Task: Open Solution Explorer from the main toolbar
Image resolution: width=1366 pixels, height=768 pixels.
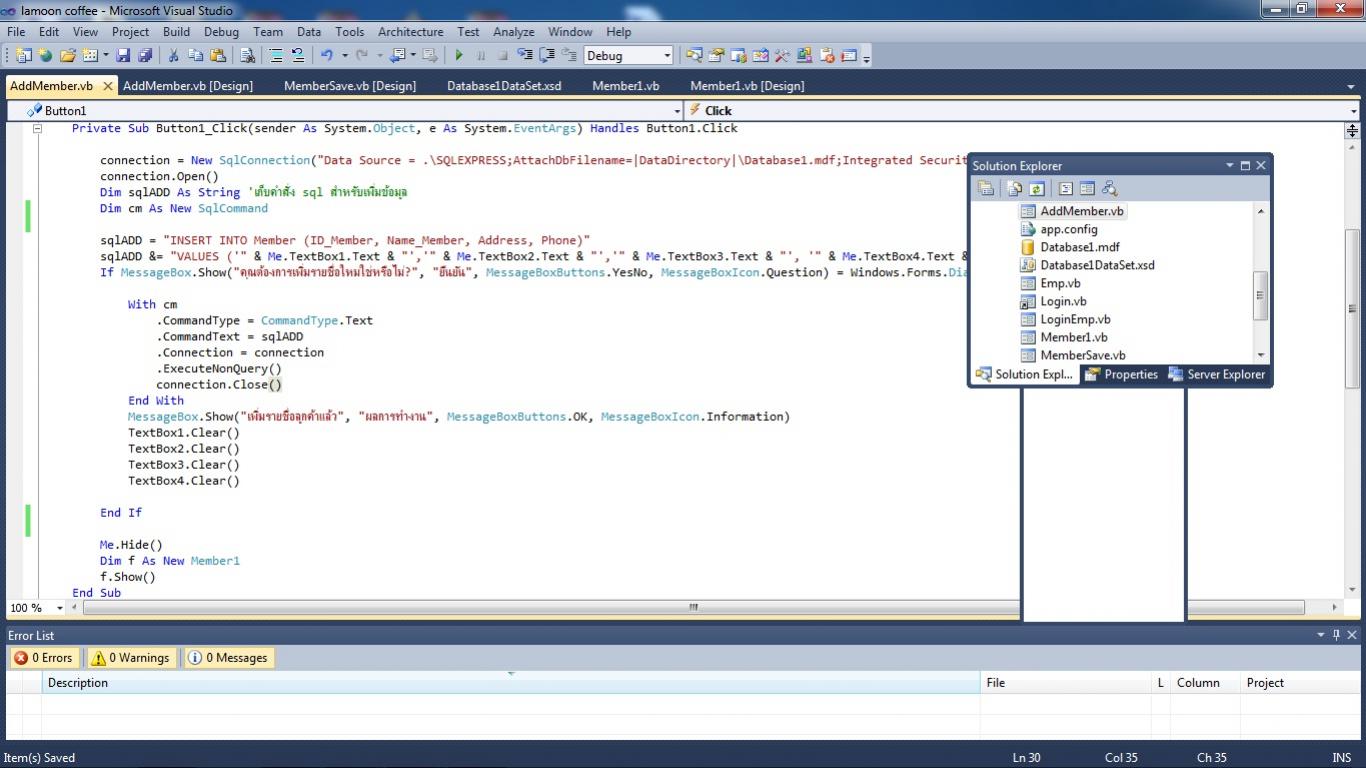Action: coord(693,56)
